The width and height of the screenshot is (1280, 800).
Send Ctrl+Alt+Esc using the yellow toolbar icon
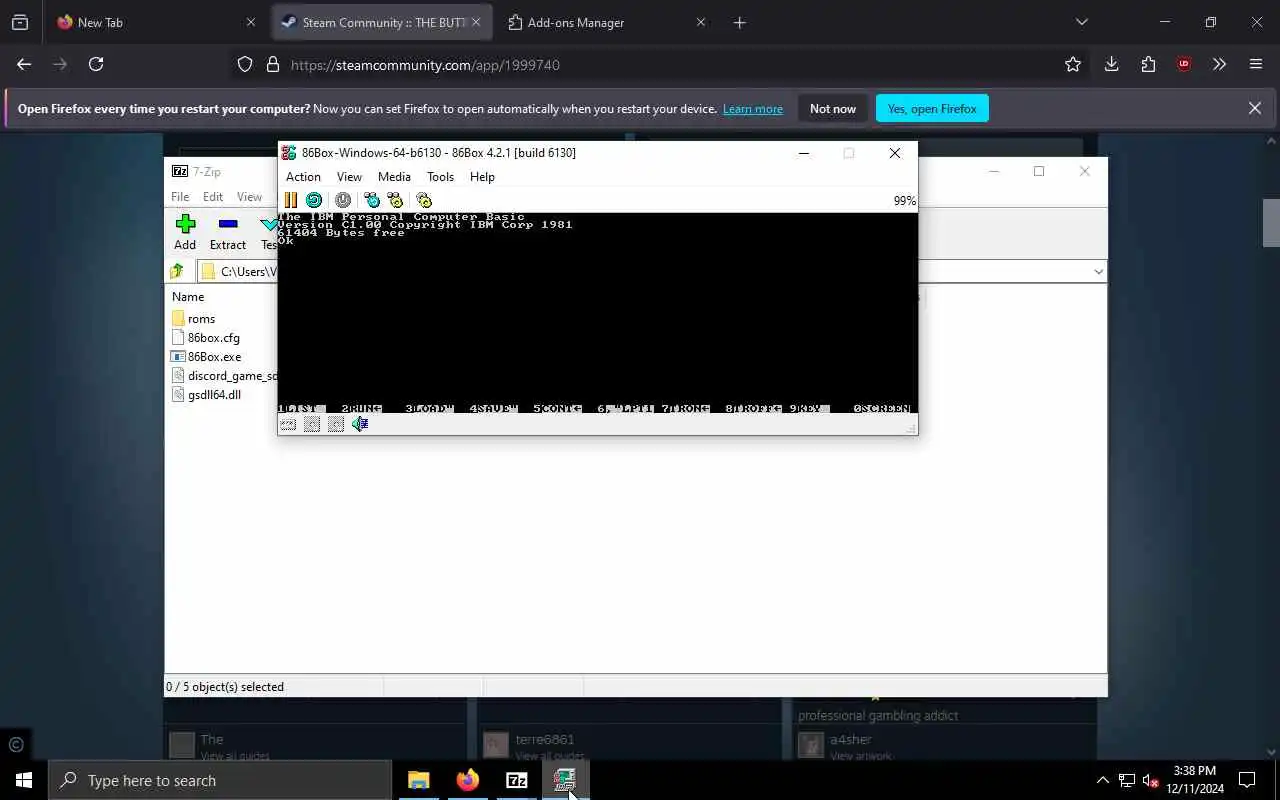pos(396,200)
